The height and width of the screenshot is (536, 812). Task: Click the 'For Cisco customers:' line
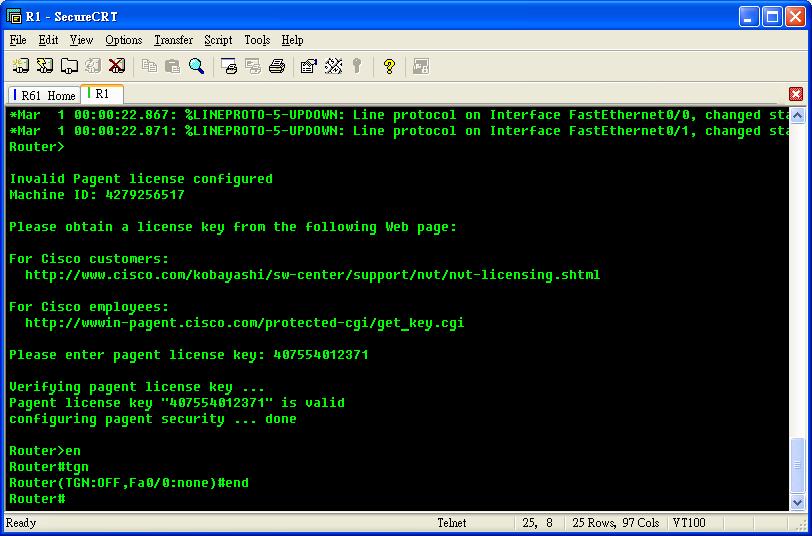(x=89, y=258)
